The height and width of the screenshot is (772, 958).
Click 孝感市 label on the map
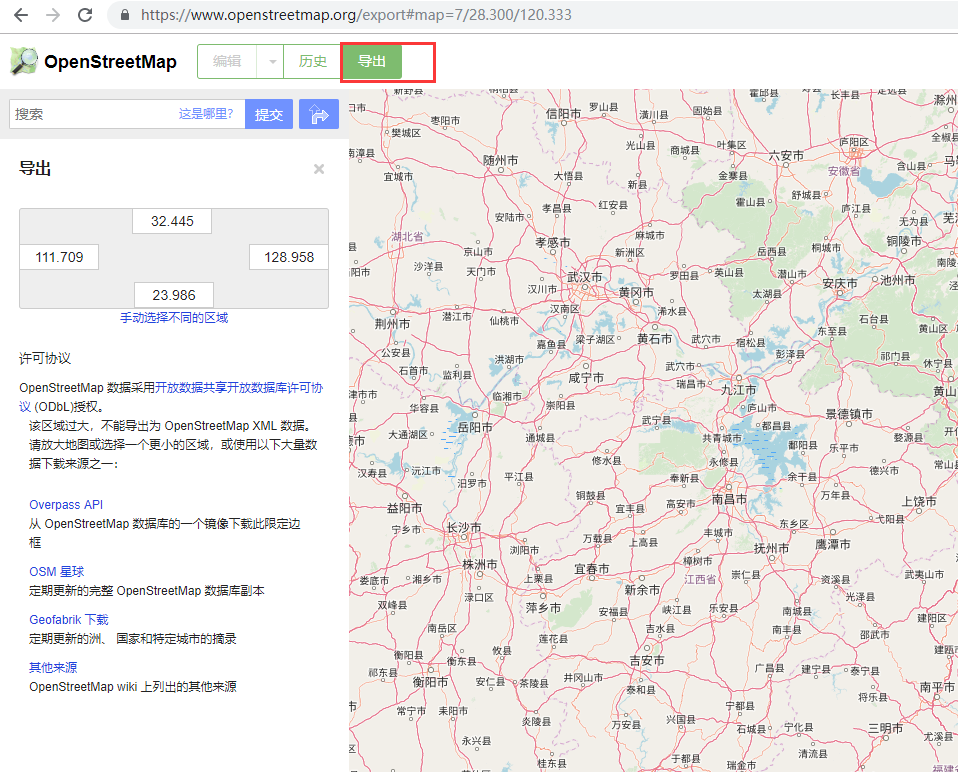(x=553, y=242)
